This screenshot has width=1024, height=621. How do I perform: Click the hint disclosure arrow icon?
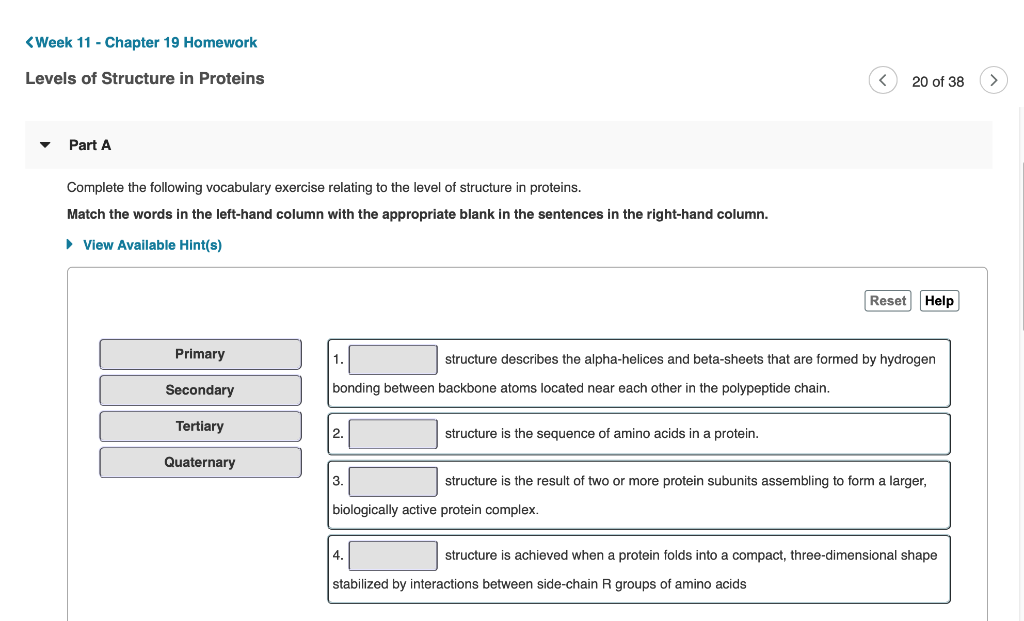click(69, 244)
